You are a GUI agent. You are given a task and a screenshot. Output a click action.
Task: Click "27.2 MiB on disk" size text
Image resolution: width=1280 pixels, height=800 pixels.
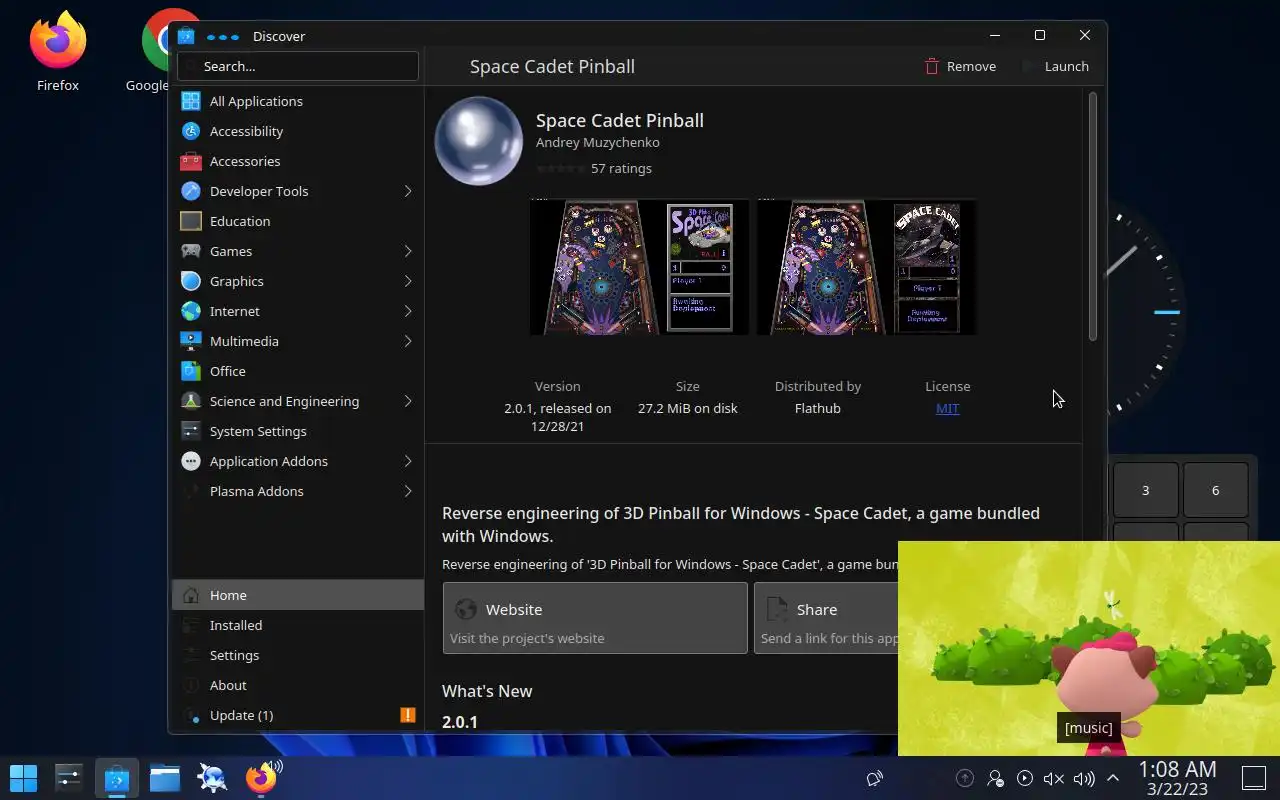[x=688, y=408]
